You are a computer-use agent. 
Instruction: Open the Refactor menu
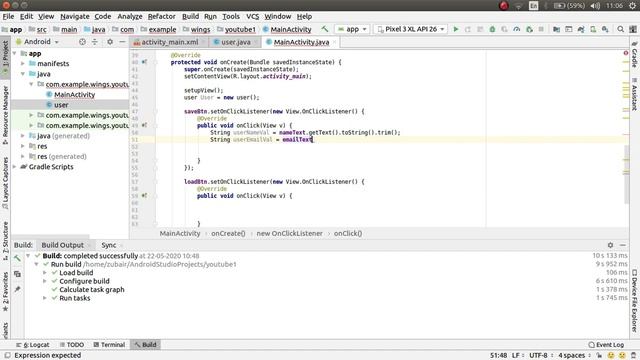coord(162,16)
